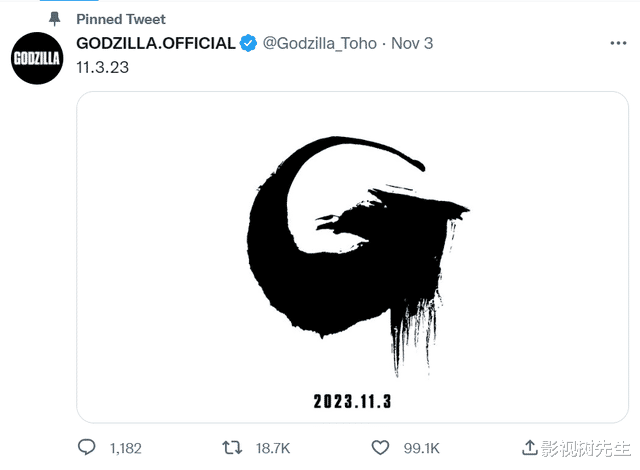Like the tweet with the heart icon

click(380, 447)
